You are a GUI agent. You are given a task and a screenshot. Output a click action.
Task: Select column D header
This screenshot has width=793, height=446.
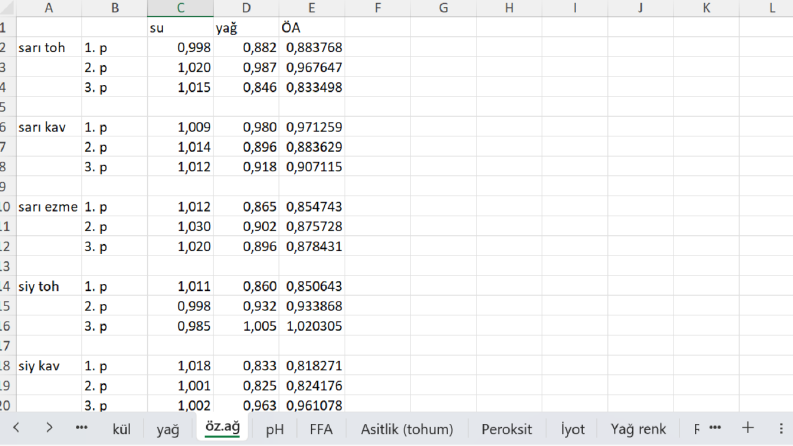tap(246, 8)
